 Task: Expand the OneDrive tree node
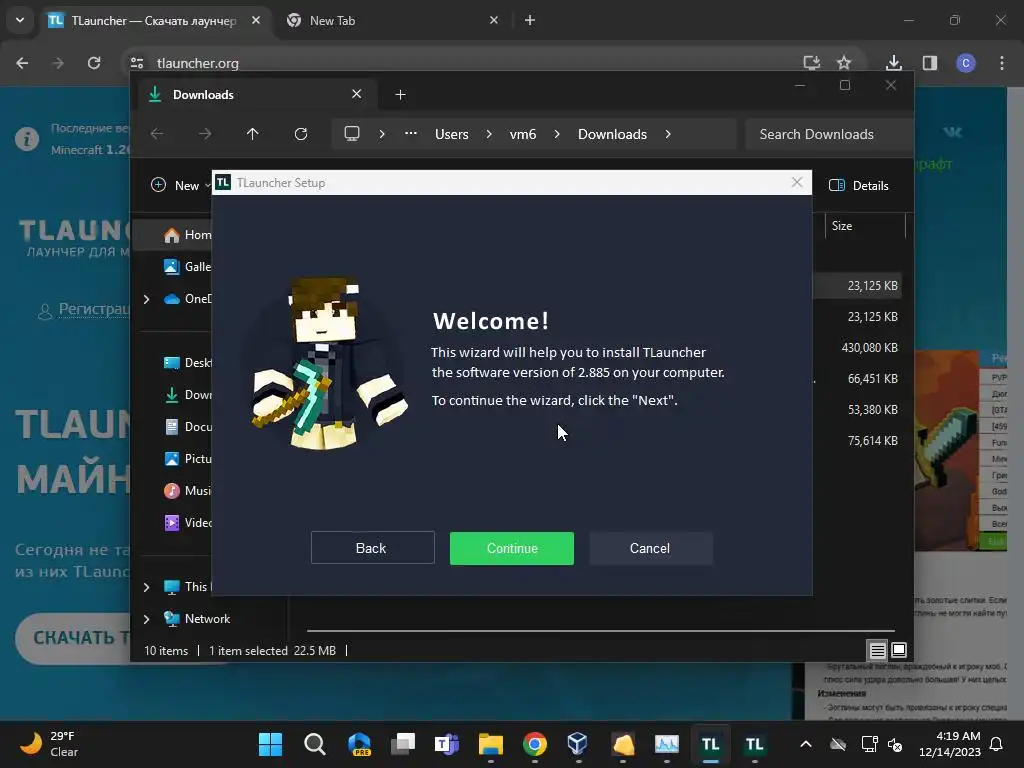146,299
